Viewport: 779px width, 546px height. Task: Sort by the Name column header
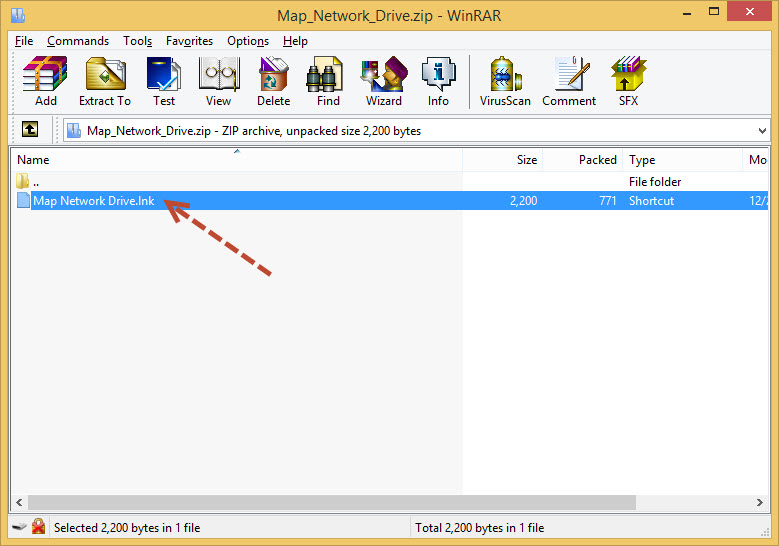tap(236, 159)
